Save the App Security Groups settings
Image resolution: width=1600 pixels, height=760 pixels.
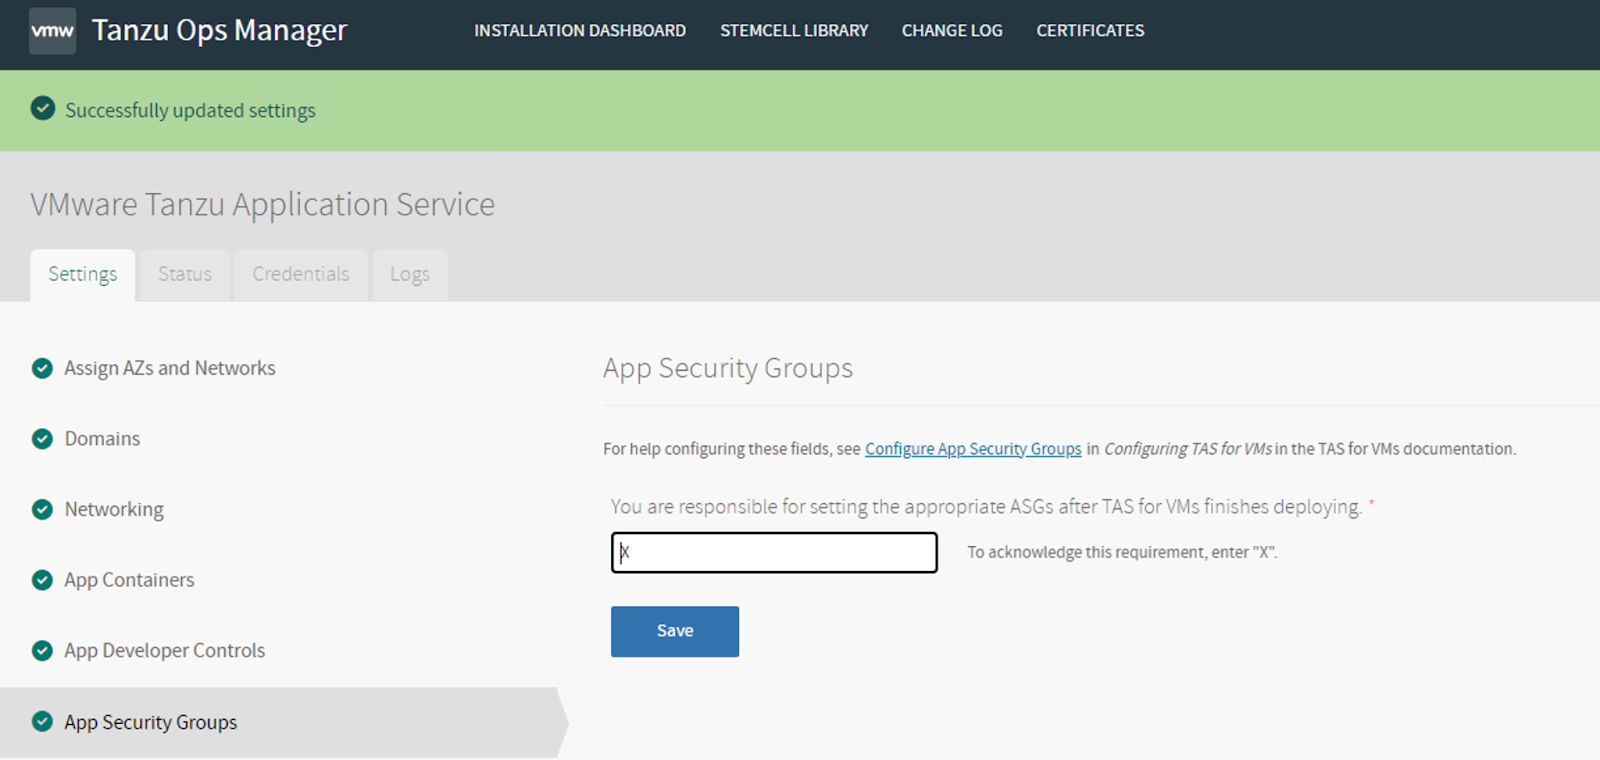675,631
